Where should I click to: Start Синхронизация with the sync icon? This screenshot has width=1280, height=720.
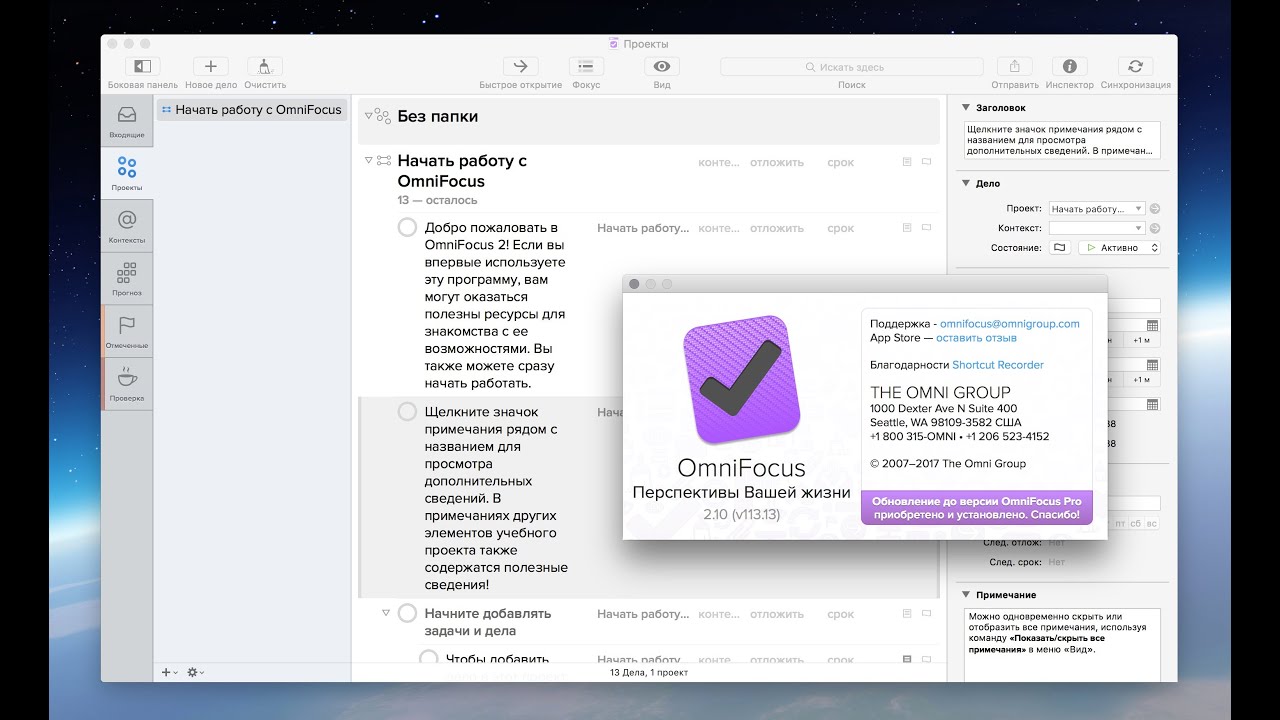point(1135,66)
